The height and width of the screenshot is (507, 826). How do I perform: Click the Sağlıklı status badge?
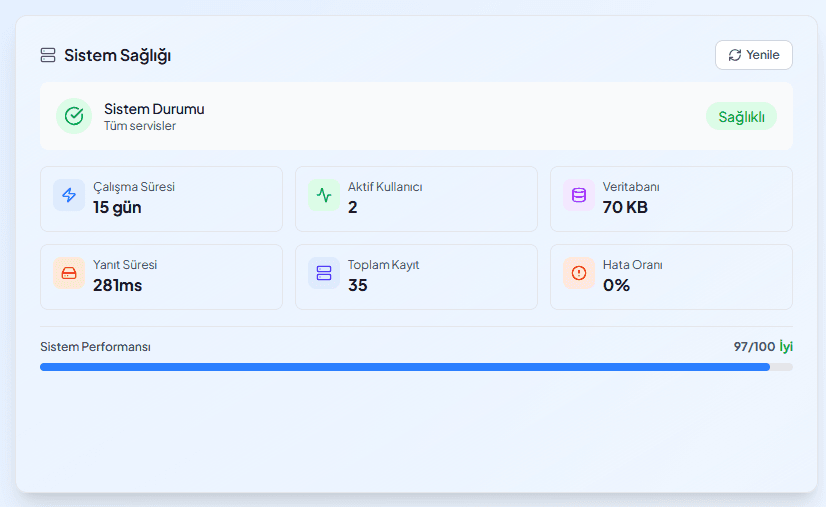741,117
